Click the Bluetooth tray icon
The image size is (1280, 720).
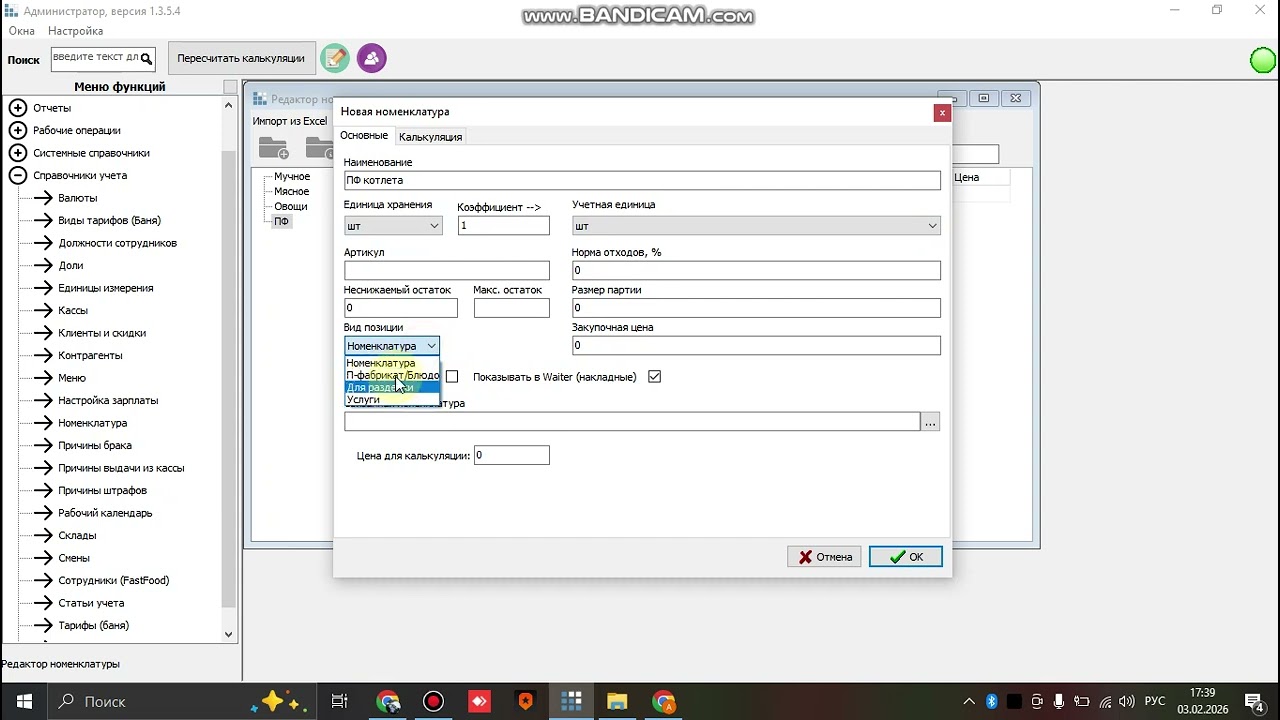[x=992, y=701]
